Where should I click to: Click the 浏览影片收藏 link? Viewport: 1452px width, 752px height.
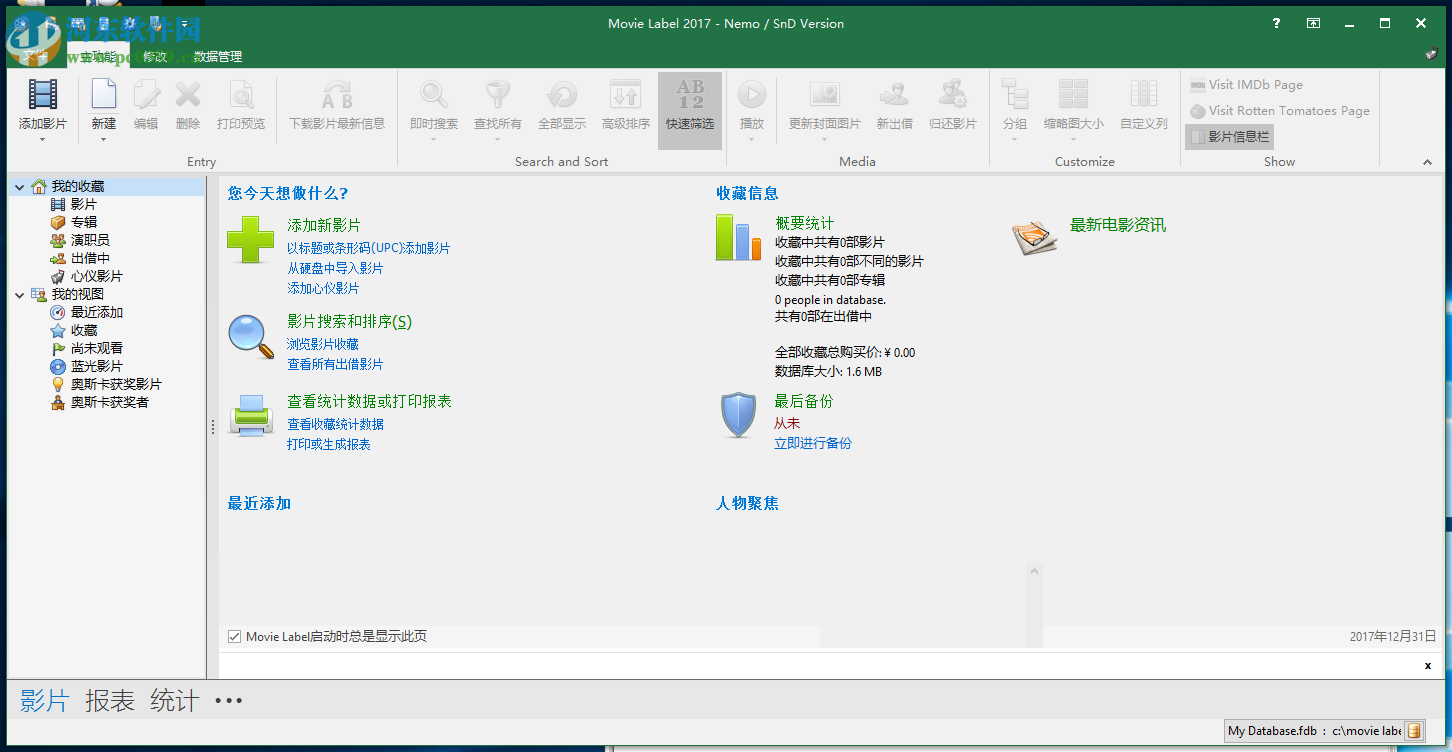(x=323, y=344)
